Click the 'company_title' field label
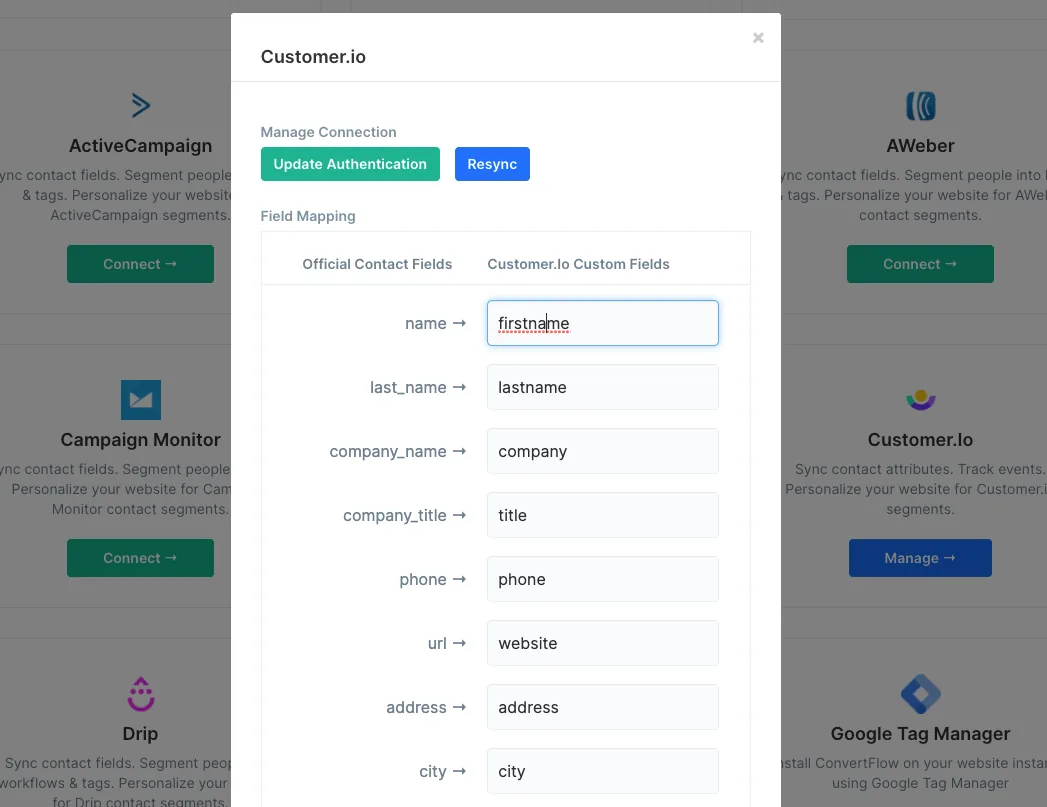1047x807 pixels. point(395,516)
